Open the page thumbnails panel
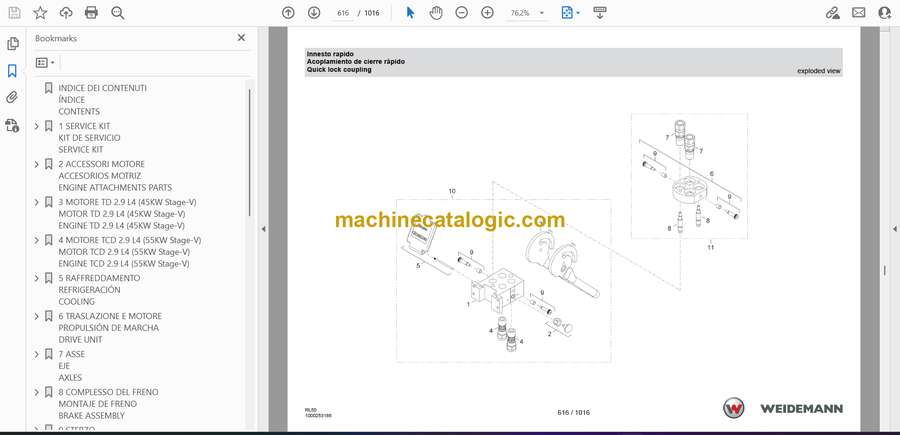The width and height of the screenshot is (900, 435). point(13,44)
